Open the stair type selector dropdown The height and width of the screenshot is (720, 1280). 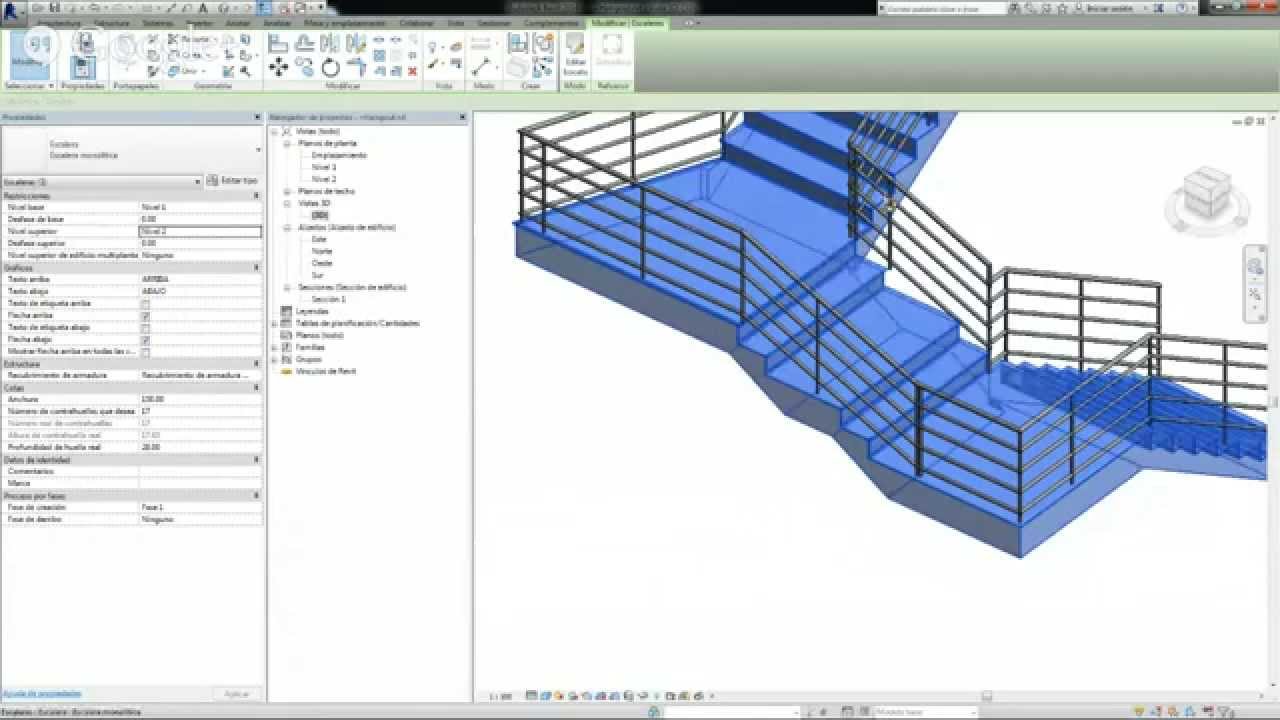pos(258,150)
